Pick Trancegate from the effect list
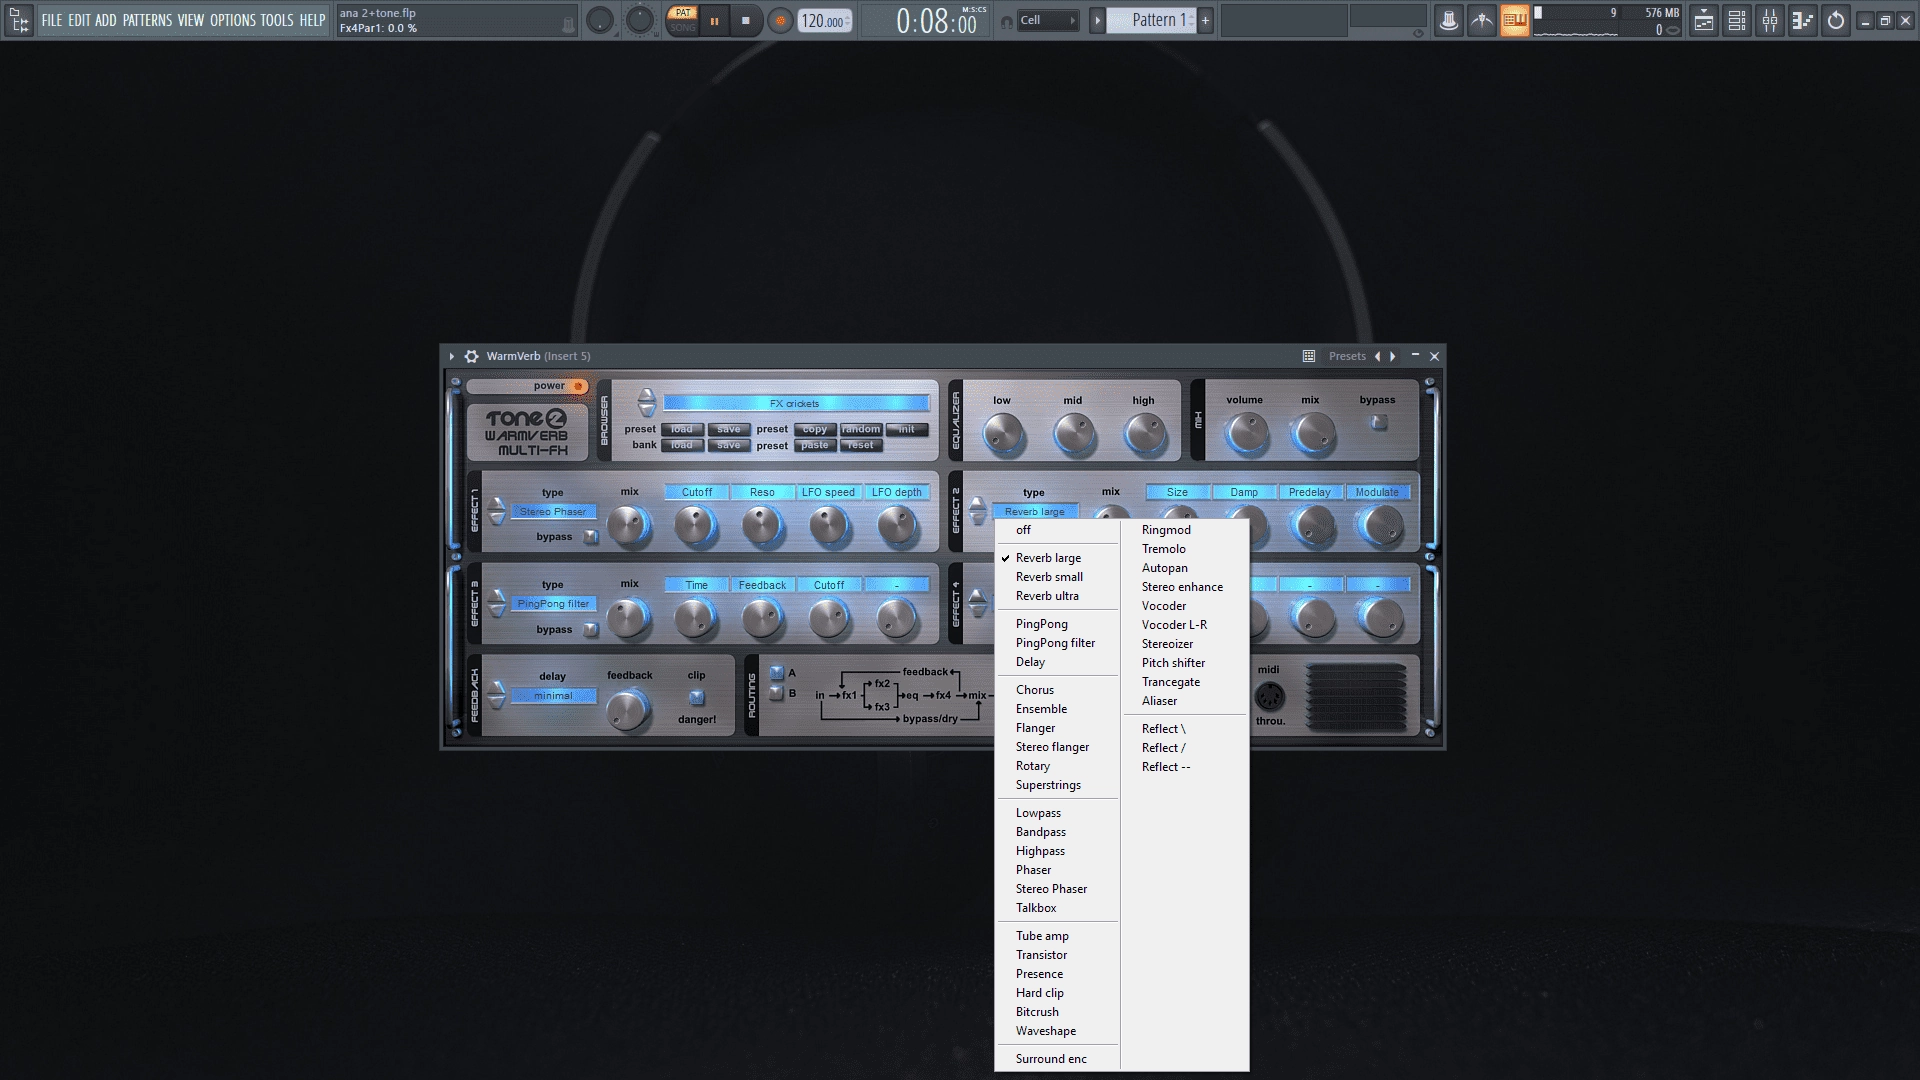The image size is (1920, 1080). 1185,682
